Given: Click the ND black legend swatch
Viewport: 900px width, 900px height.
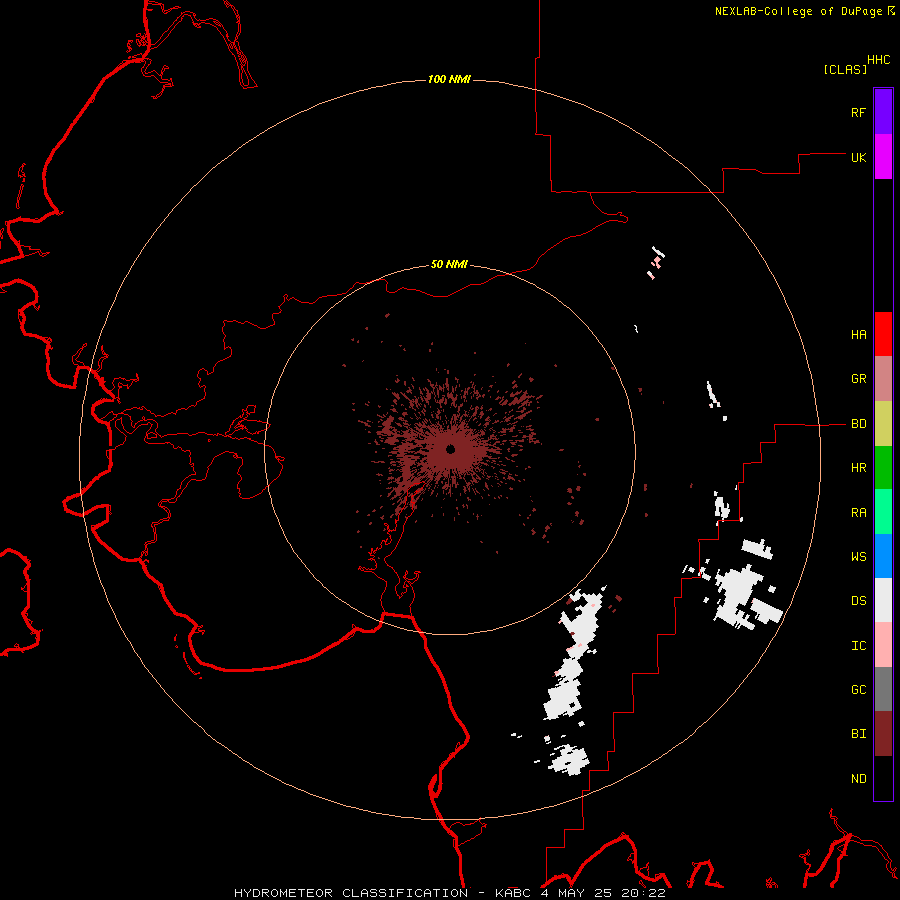Looking at the screenshot, I should click(x=883, y=778).
